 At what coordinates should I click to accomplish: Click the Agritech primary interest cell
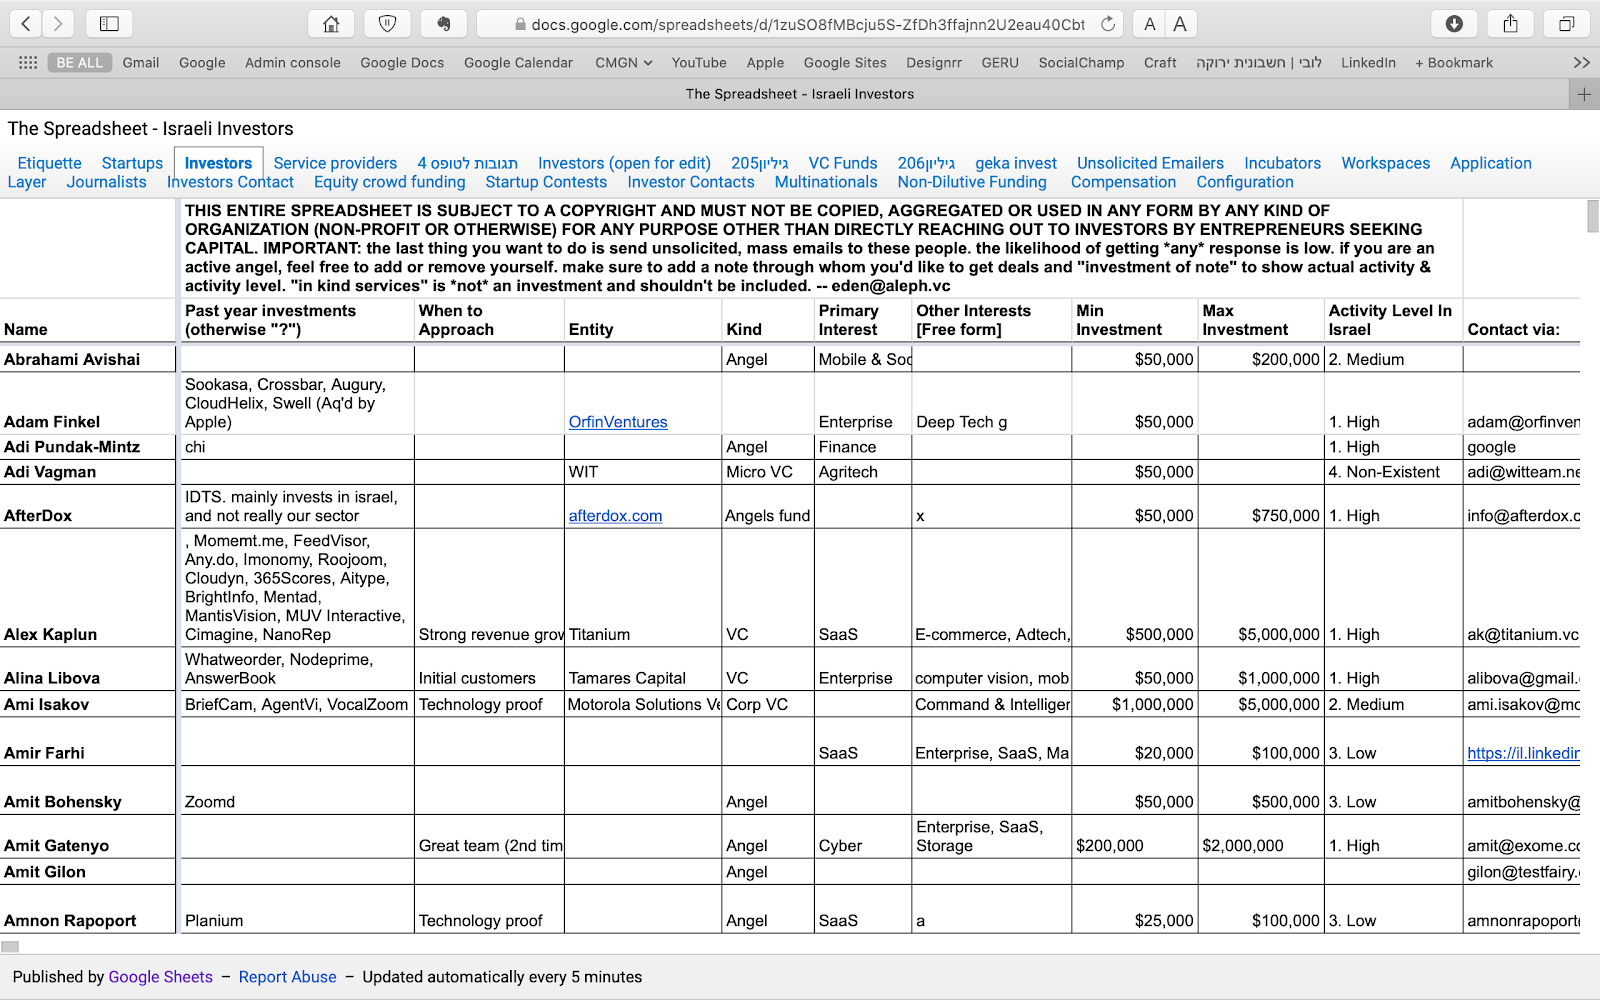click(x=865, y=472)
